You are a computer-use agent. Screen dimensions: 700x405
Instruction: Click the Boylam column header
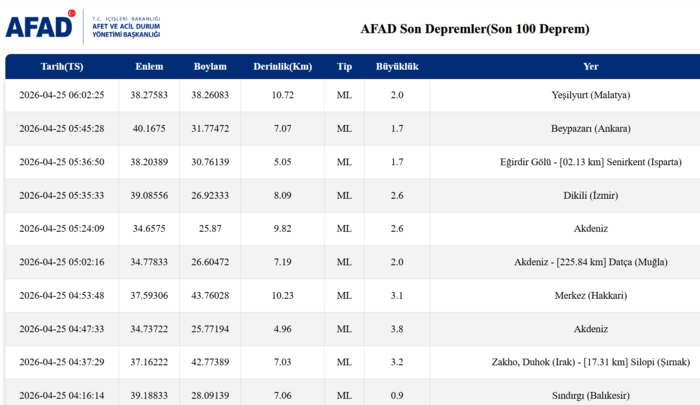tap(210, 67)
